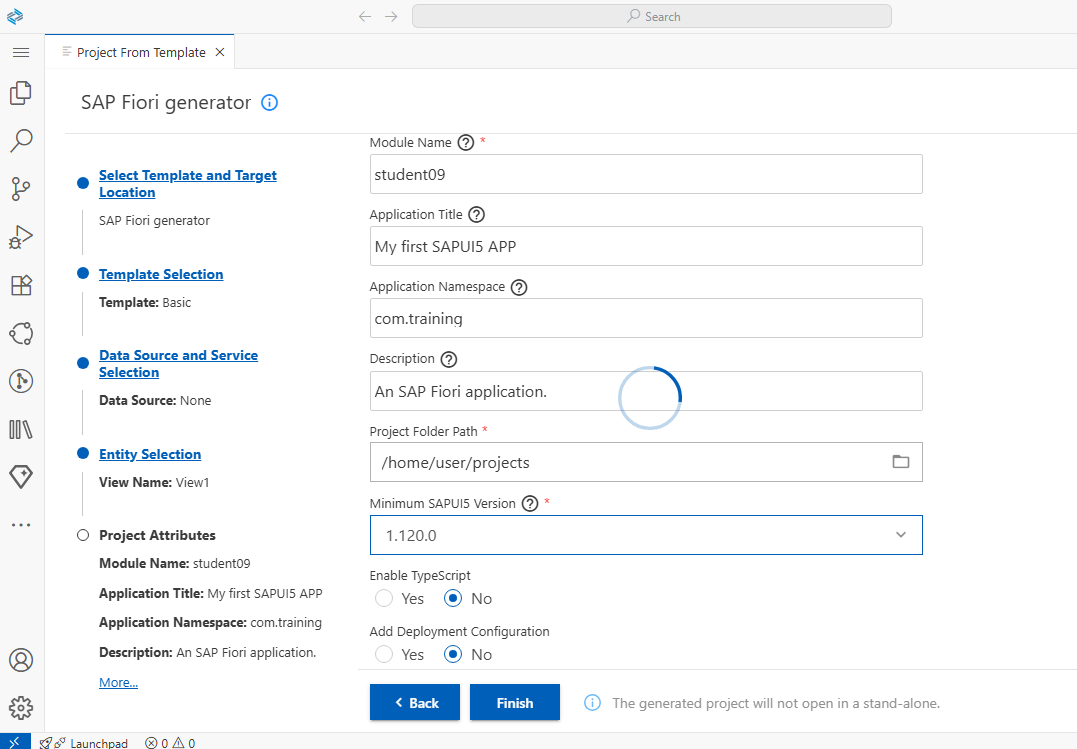Screen dimensions: 1077x749
Task: Go to Select Template and Target Location step
Action: [x=188, y=183]
